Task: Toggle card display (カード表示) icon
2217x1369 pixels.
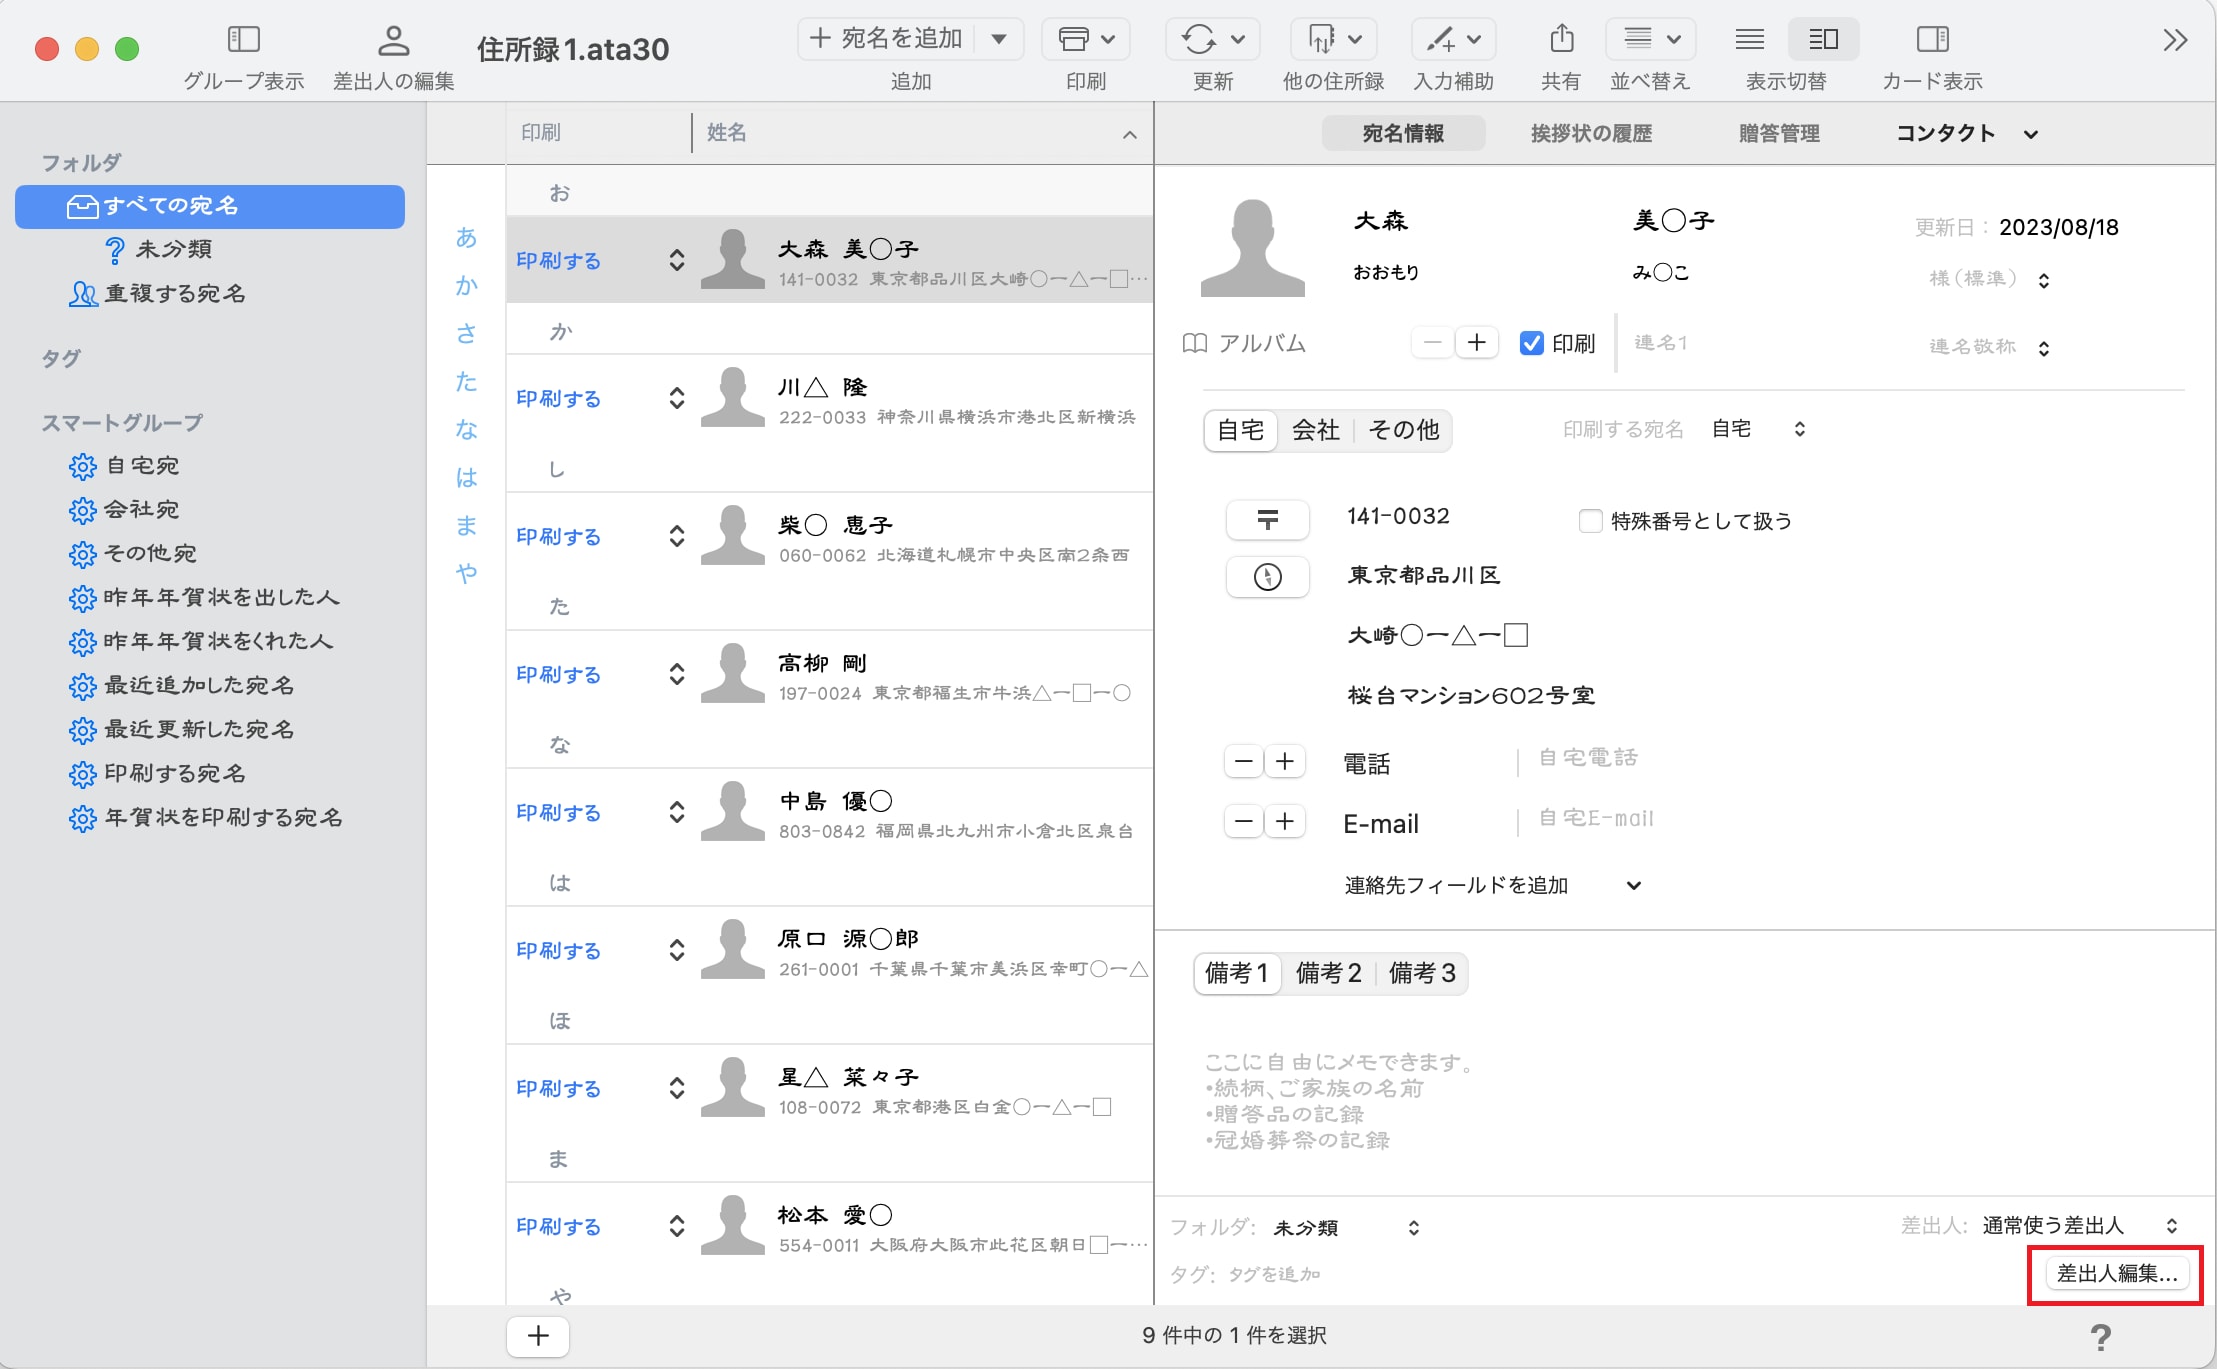Action: point(1932,39)
